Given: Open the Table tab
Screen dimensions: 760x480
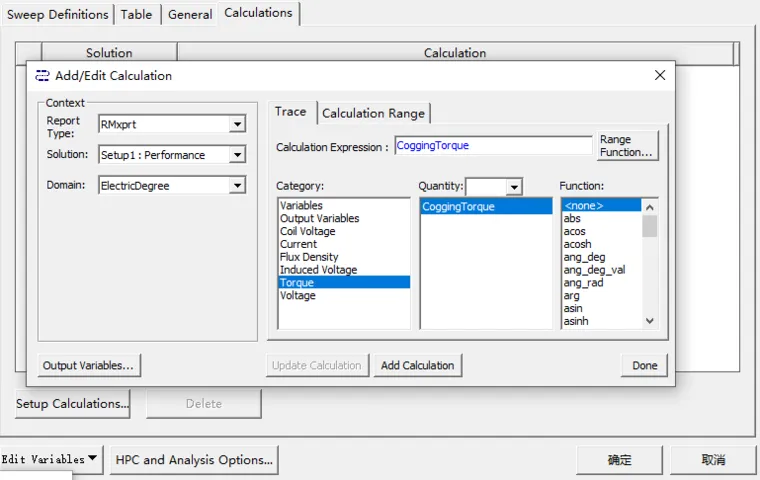Looking at the screenshot, I should click(137, 15).
